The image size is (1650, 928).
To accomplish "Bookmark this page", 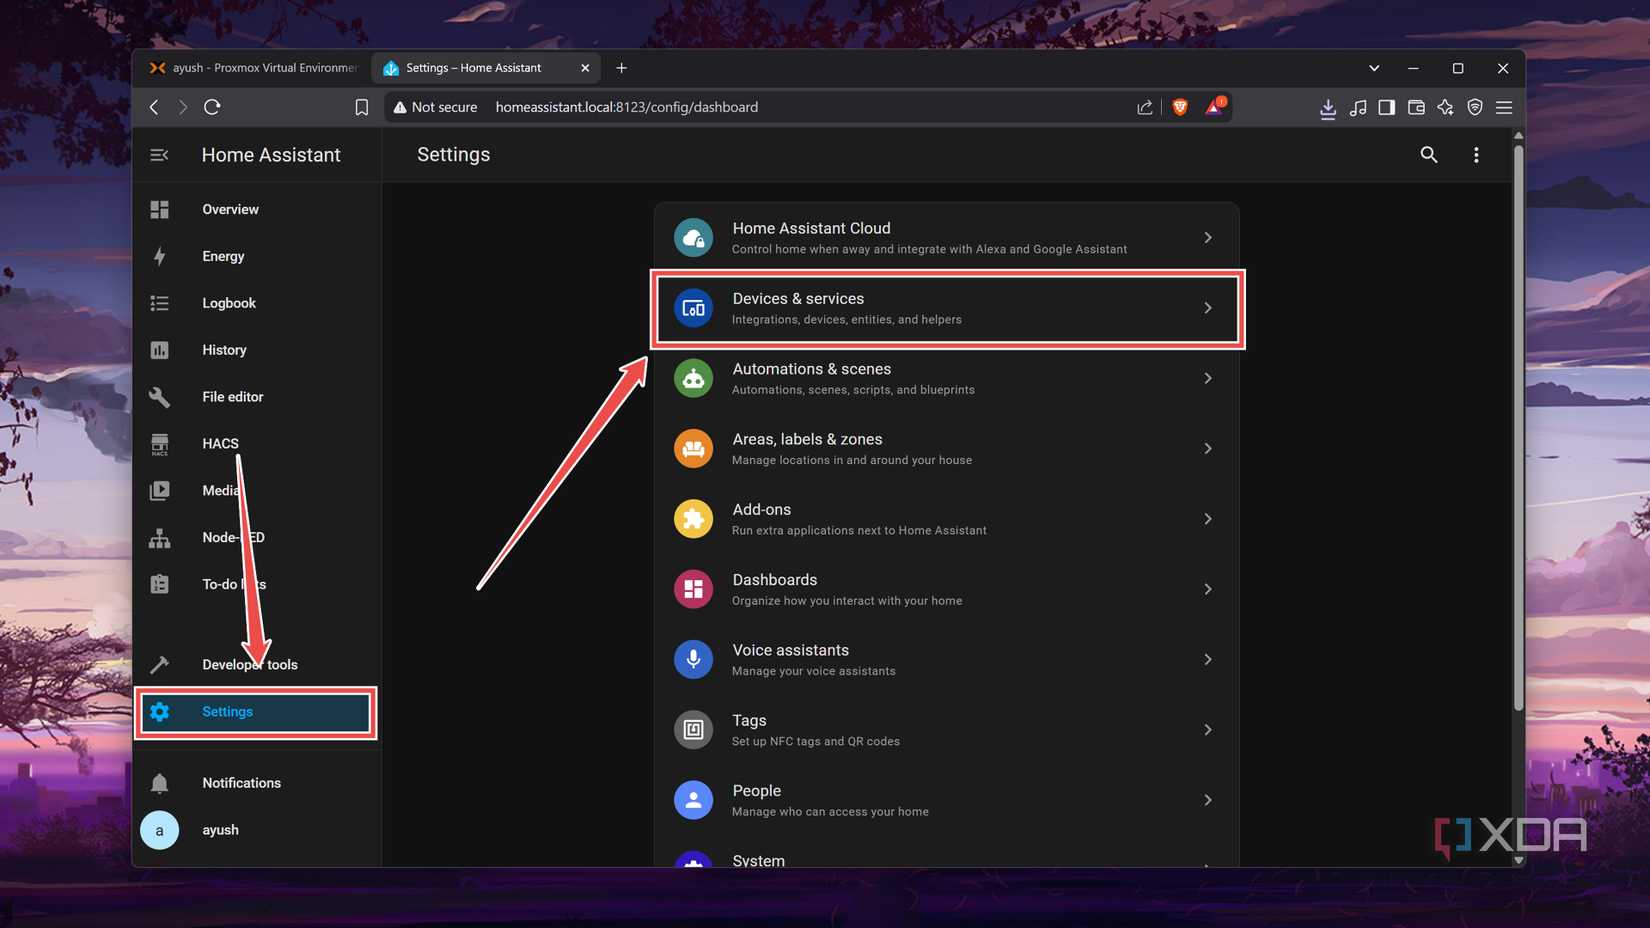I will pyautogui.click(x=362, y=107).
